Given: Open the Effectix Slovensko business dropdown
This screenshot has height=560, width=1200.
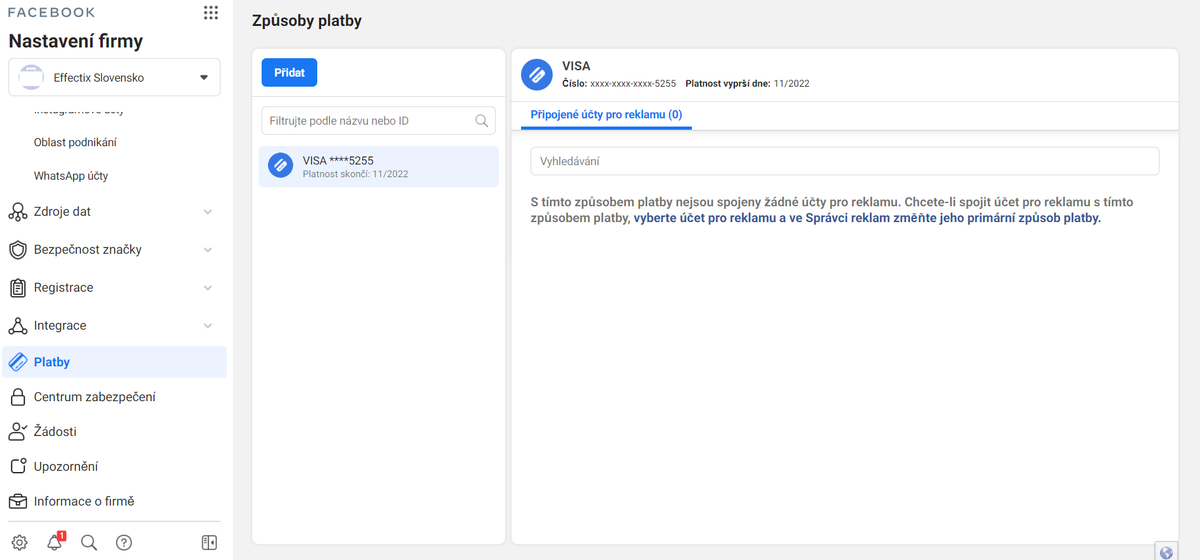Looking at the screenshot, I should pyautogui.click(x=114, y=77).
